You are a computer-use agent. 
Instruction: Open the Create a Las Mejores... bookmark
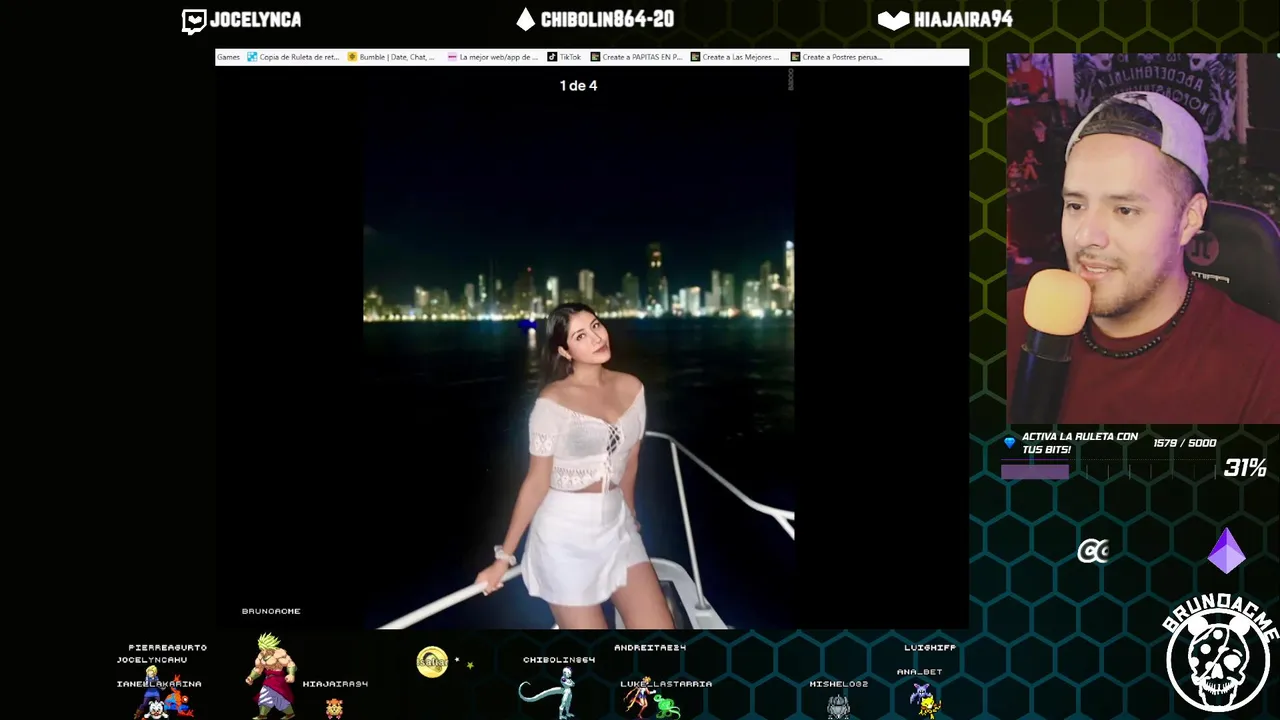click(x=735, y=57)
